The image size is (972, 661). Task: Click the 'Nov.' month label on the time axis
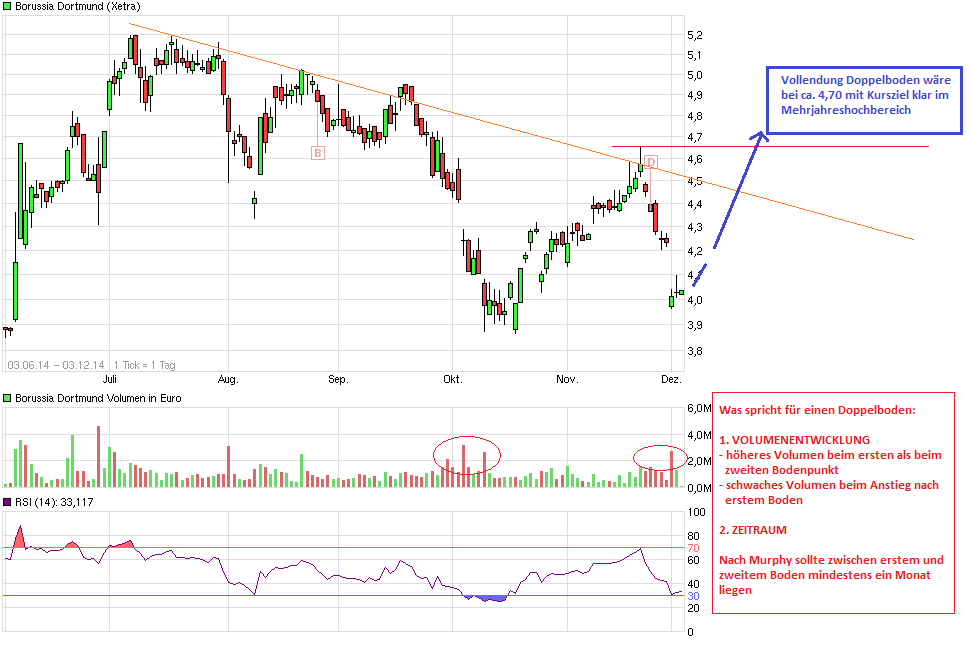(567, 379)
